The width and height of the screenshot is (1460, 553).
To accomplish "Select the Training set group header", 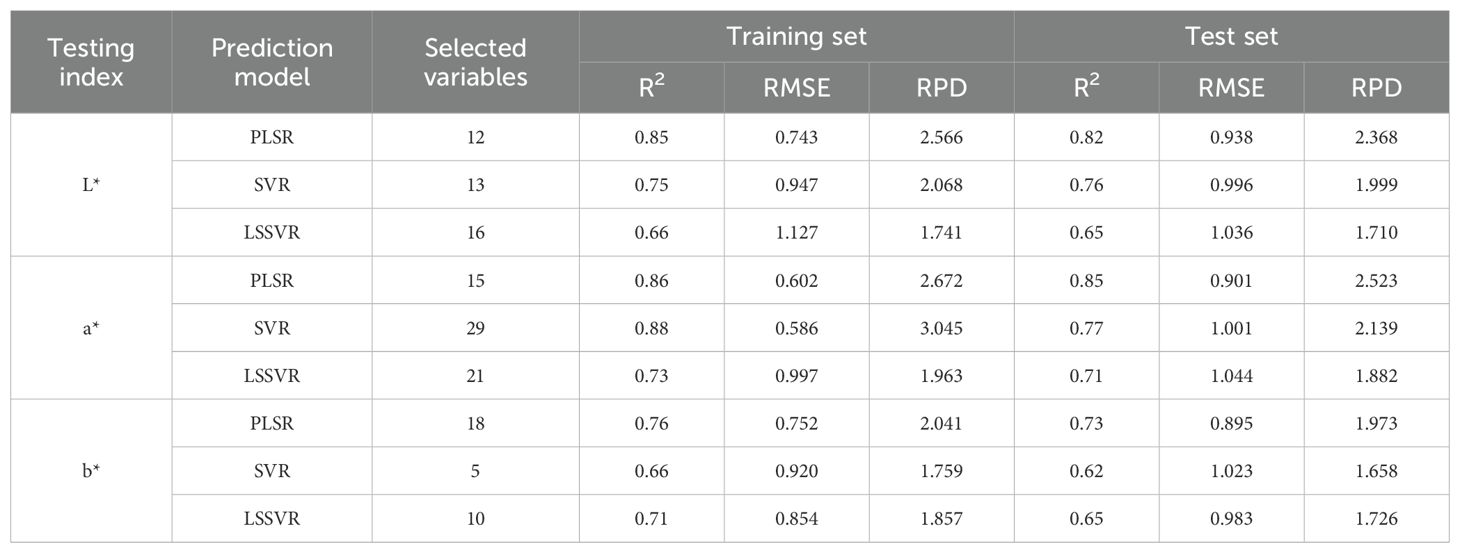I will [x=796, y=37].
